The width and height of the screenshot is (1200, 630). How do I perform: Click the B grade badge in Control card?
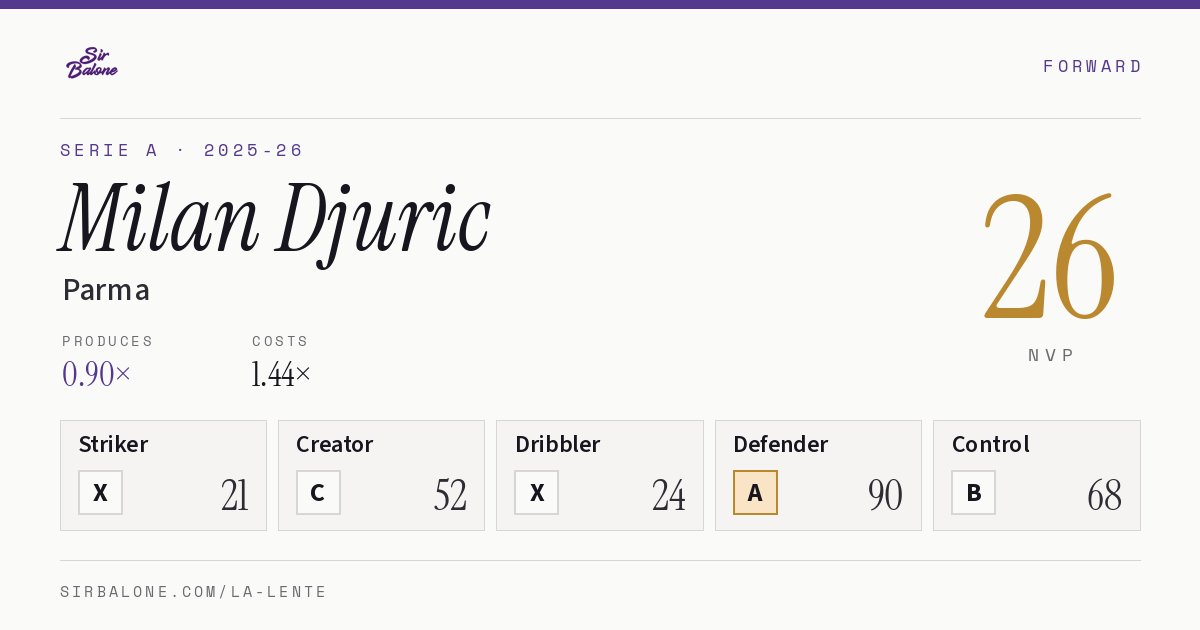(x=973, y=493)
